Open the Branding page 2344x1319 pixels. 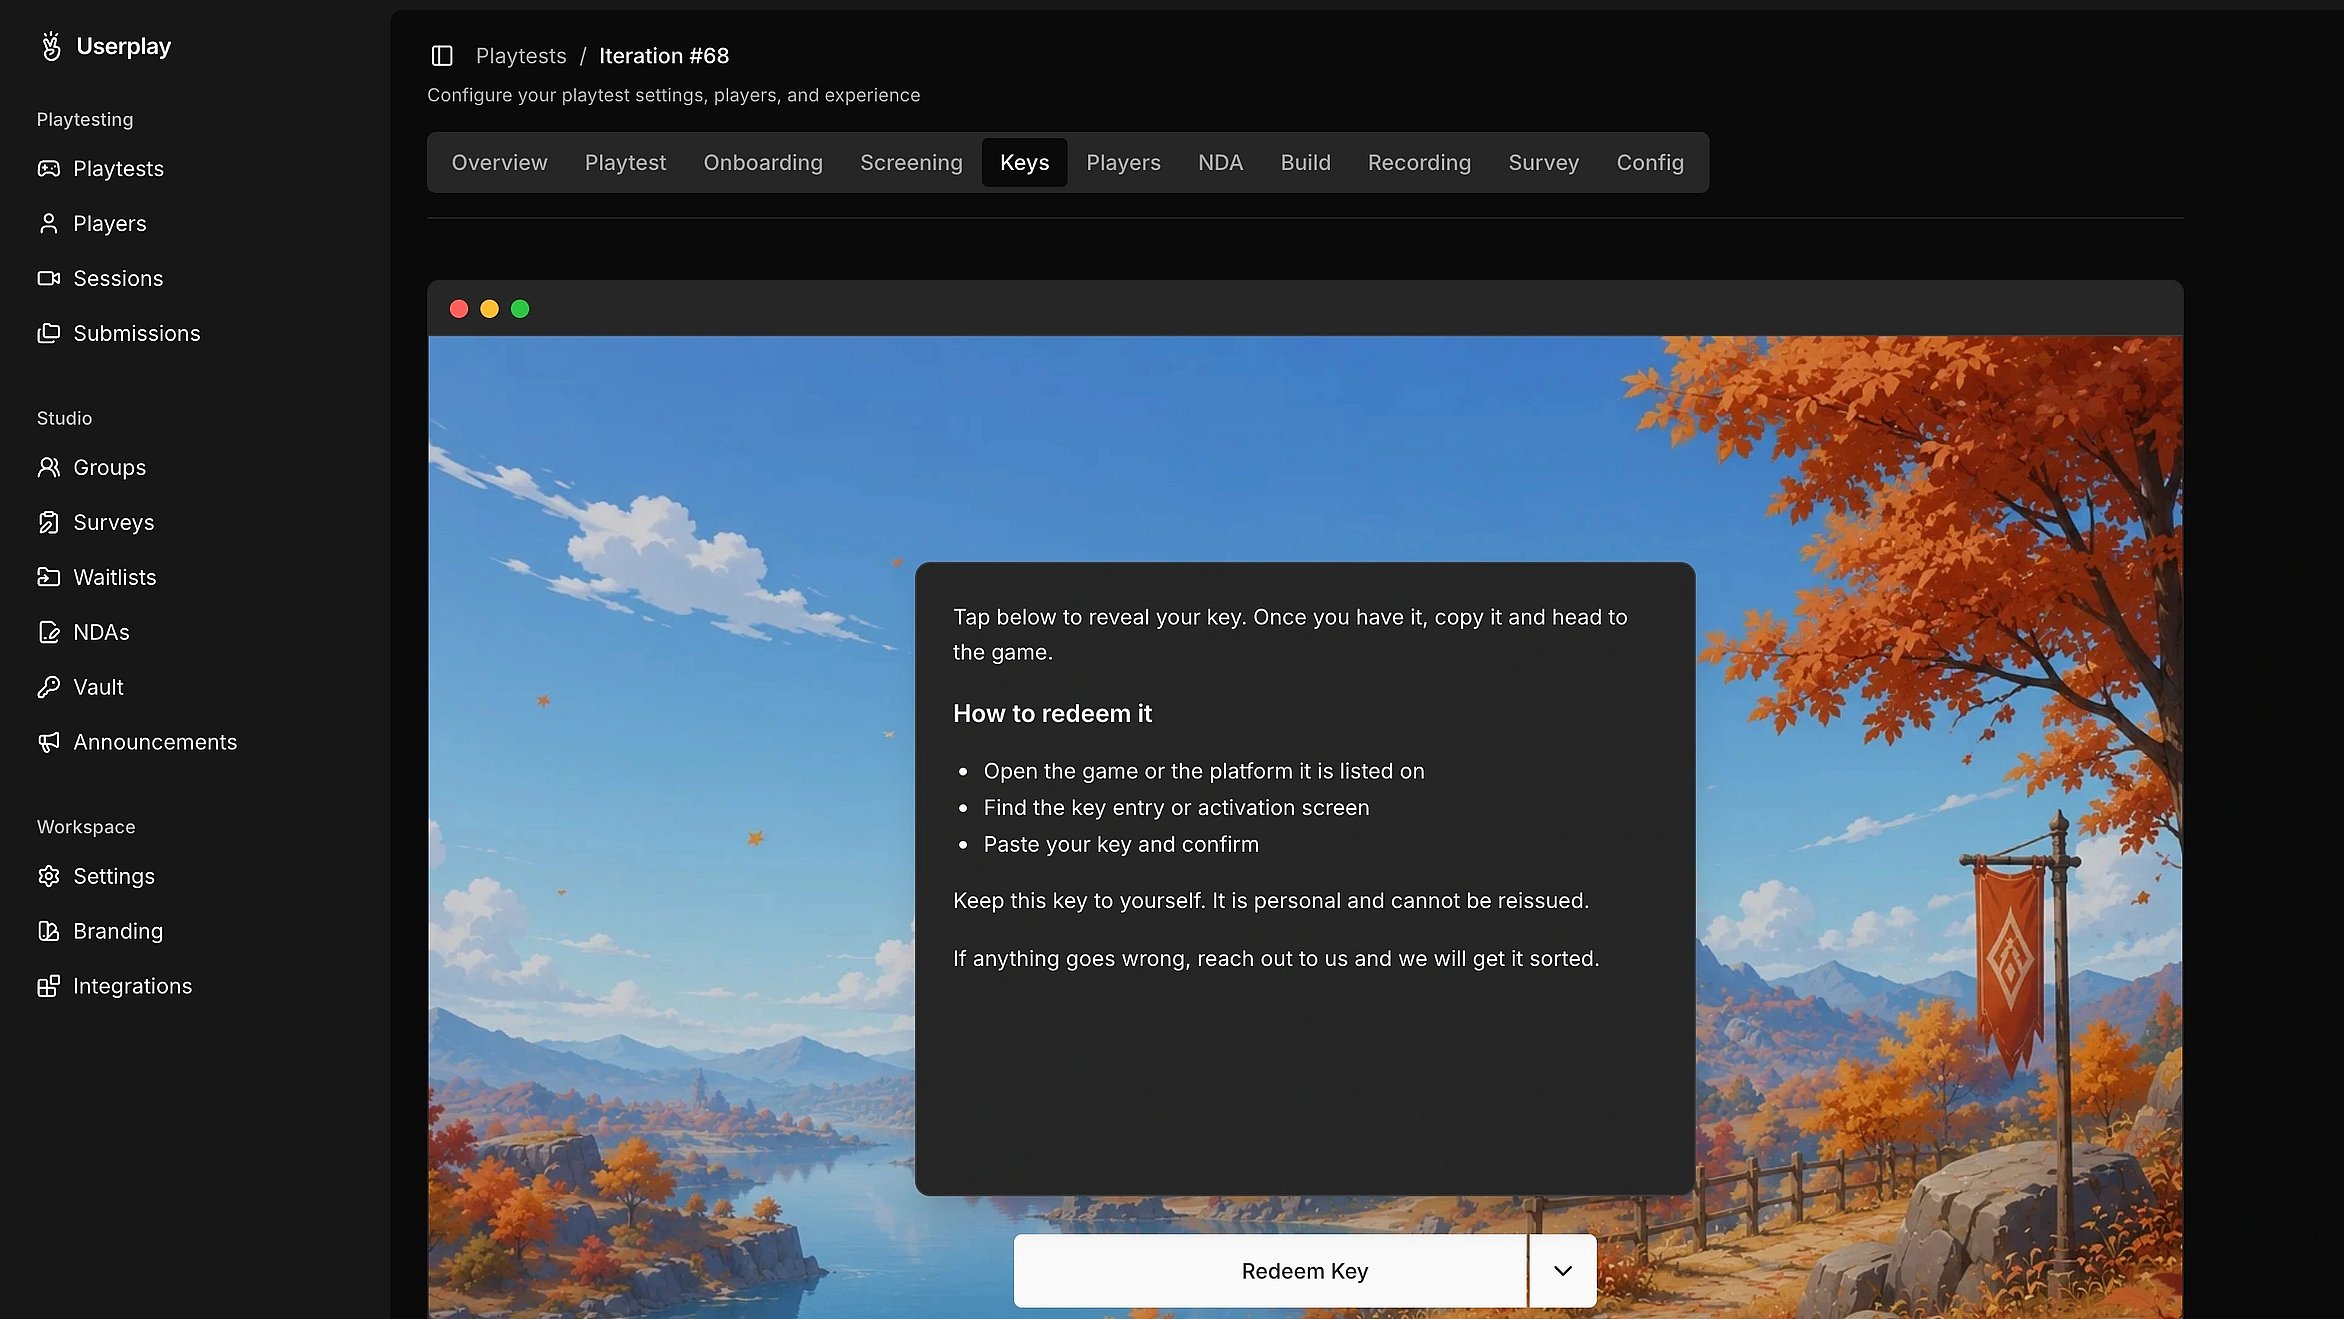coord(118,931)
